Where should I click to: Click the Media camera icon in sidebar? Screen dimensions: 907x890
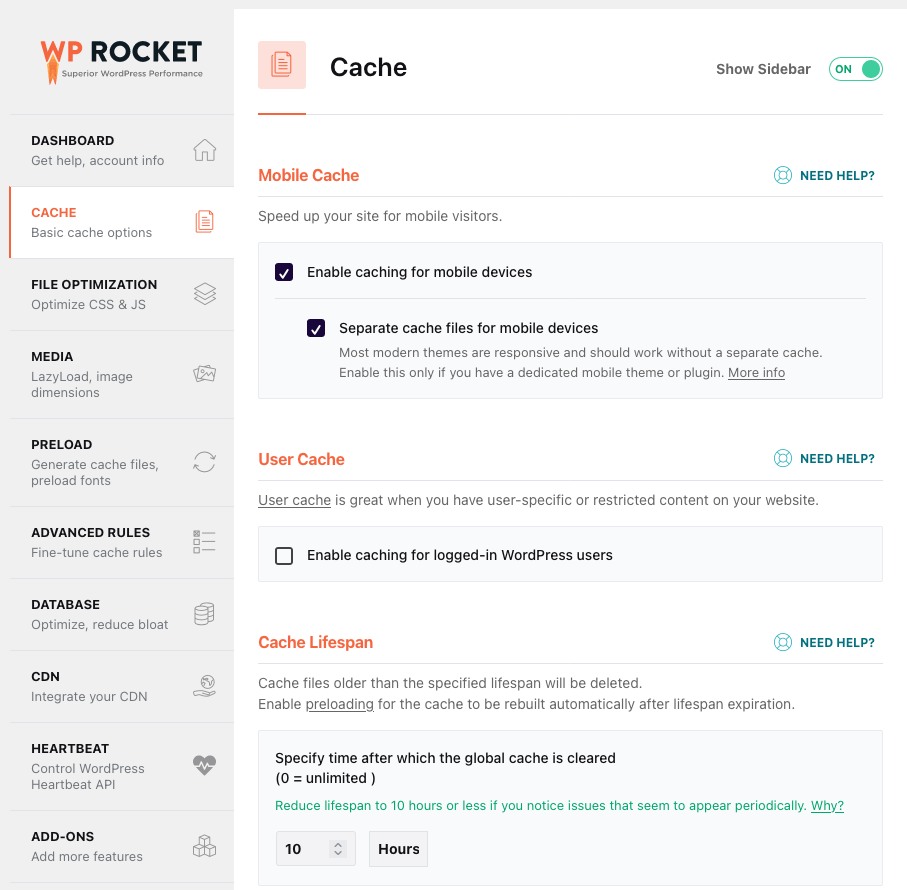pos(204,372)
